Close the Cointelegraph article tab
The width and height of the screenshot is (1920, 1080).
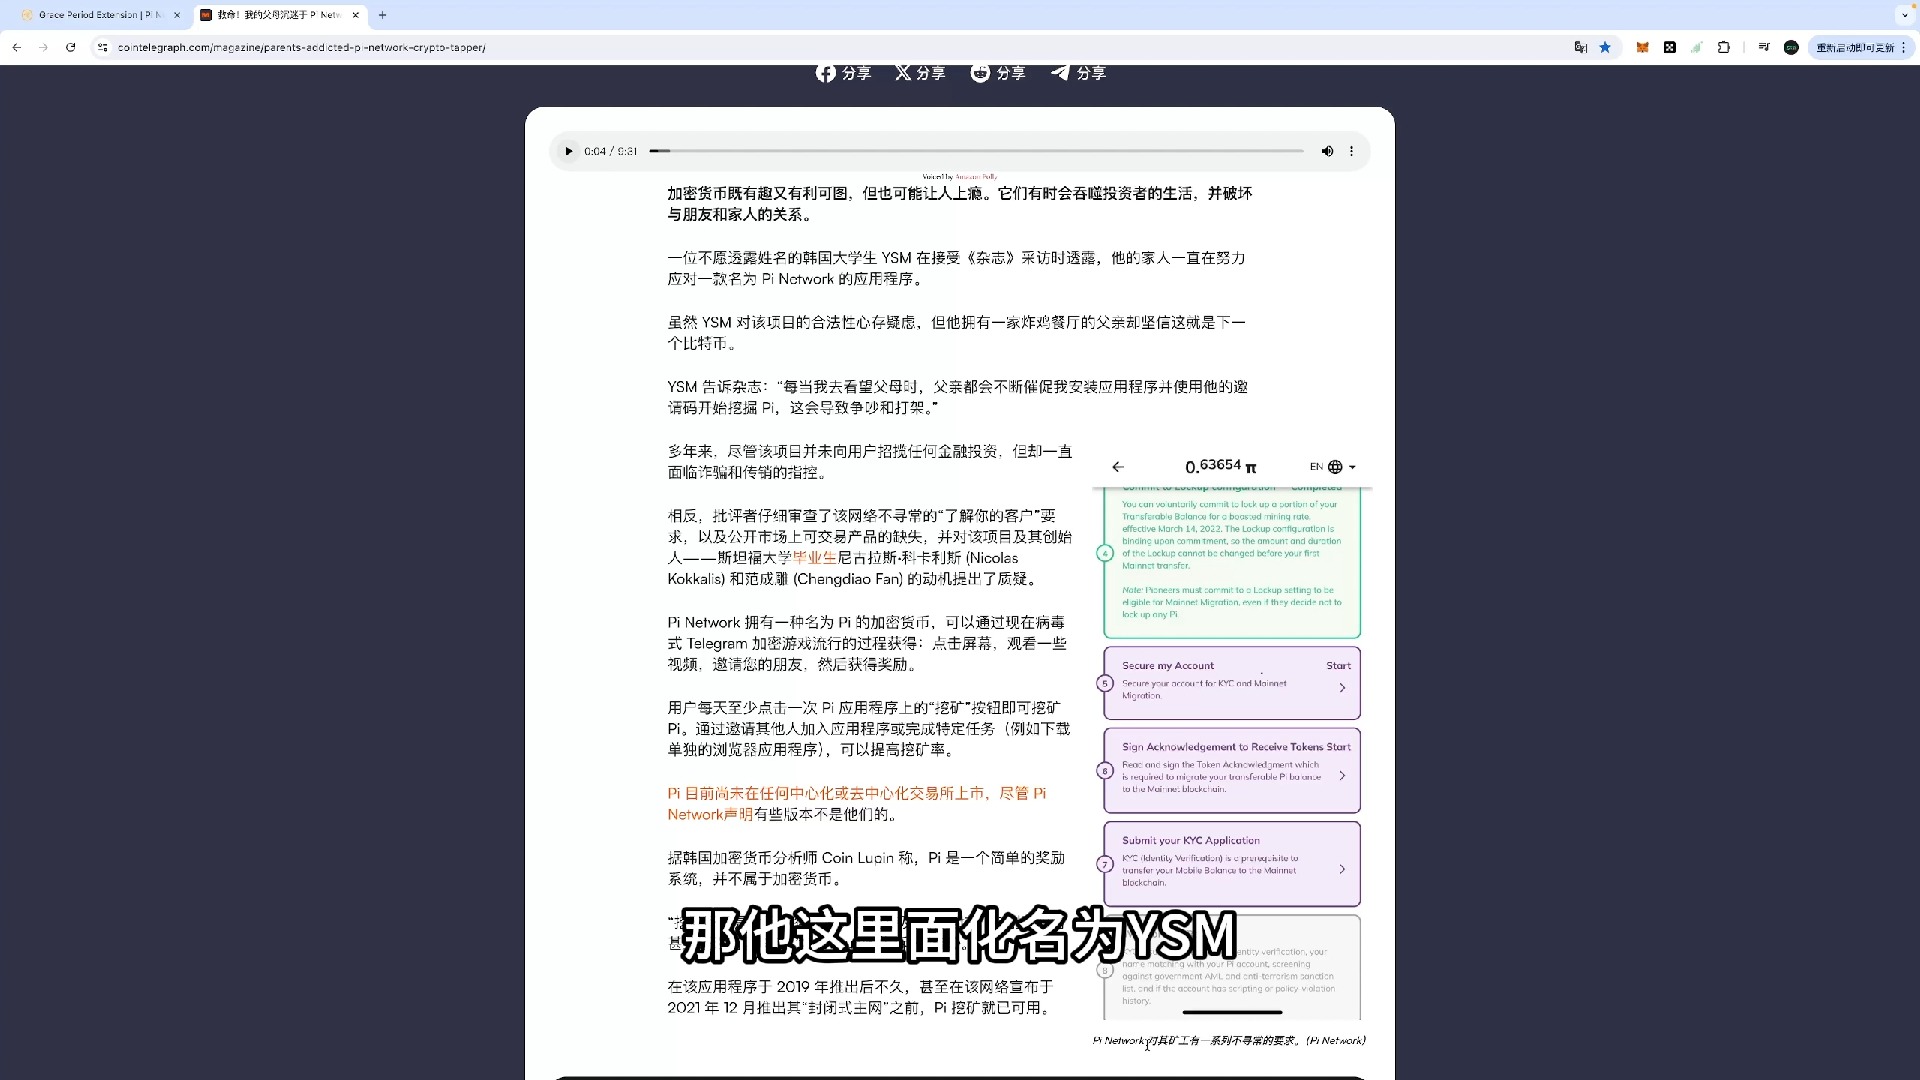coord(355,15)
